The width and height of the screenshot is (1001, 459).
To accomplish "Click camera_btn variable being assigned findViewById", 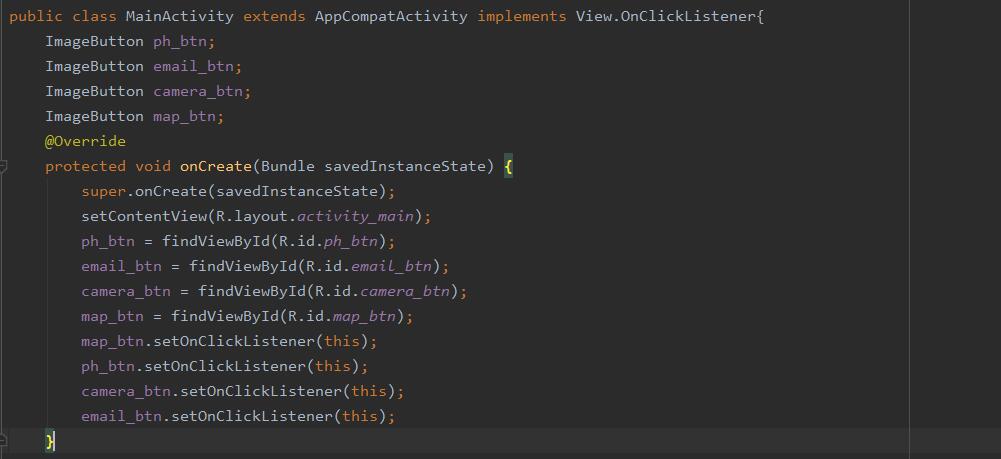I will [x=126, y=291].
